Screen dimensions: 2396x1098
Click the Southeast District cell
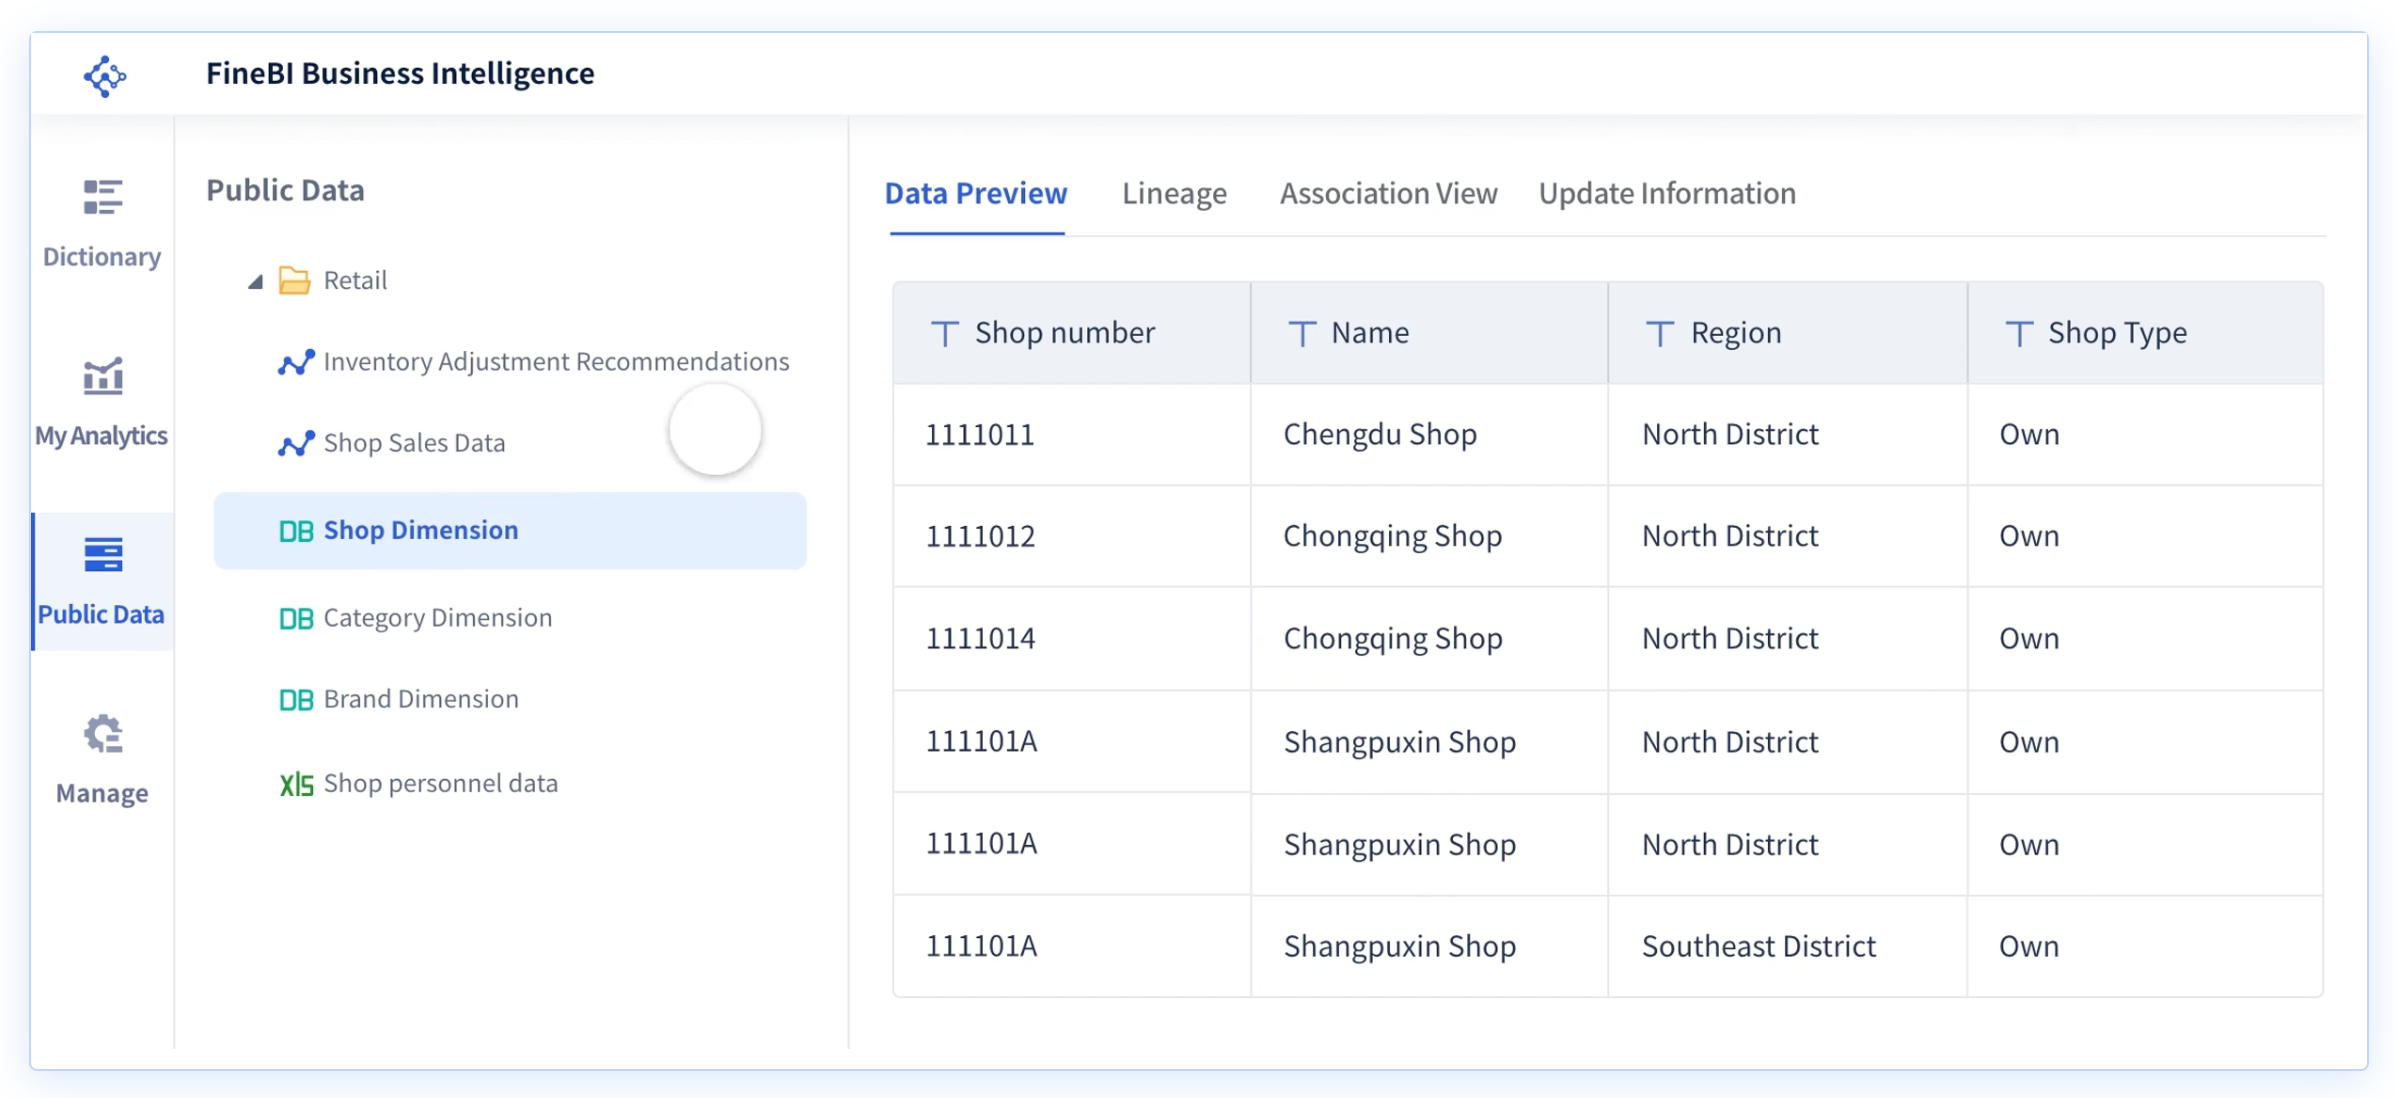pos(1758,947)
